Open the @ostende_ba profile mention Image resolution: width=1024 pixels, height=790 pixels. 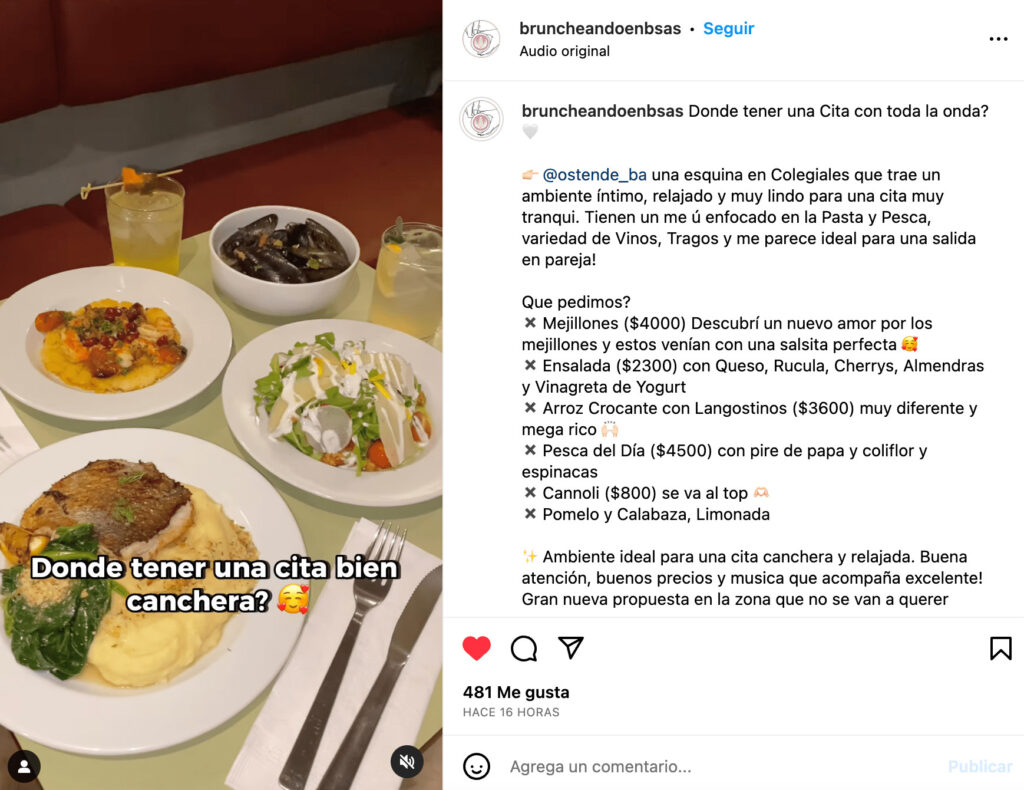tap(594, 175)
